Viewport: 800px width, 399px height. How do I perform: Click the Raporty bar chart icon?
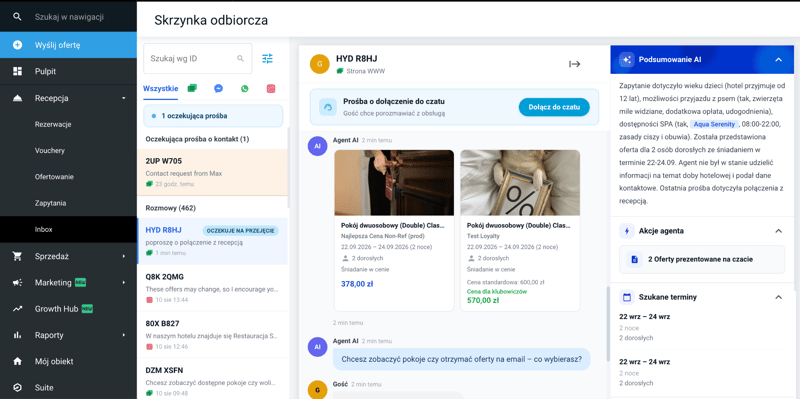coord(17,335)
